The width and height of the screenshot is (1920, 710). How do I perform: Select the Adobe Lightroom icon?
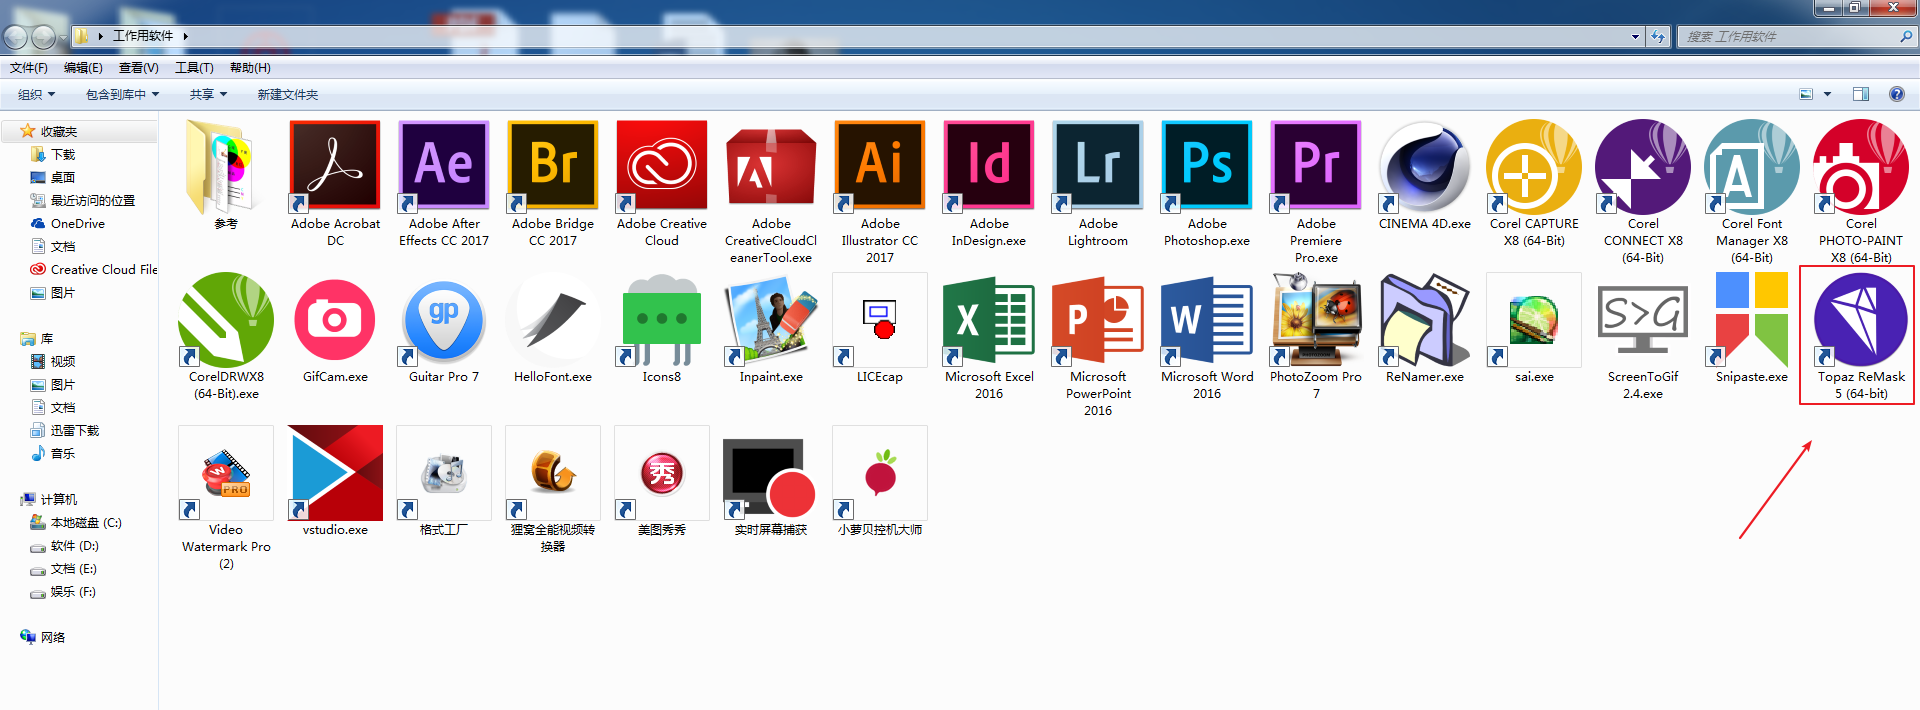point(1098,166)
